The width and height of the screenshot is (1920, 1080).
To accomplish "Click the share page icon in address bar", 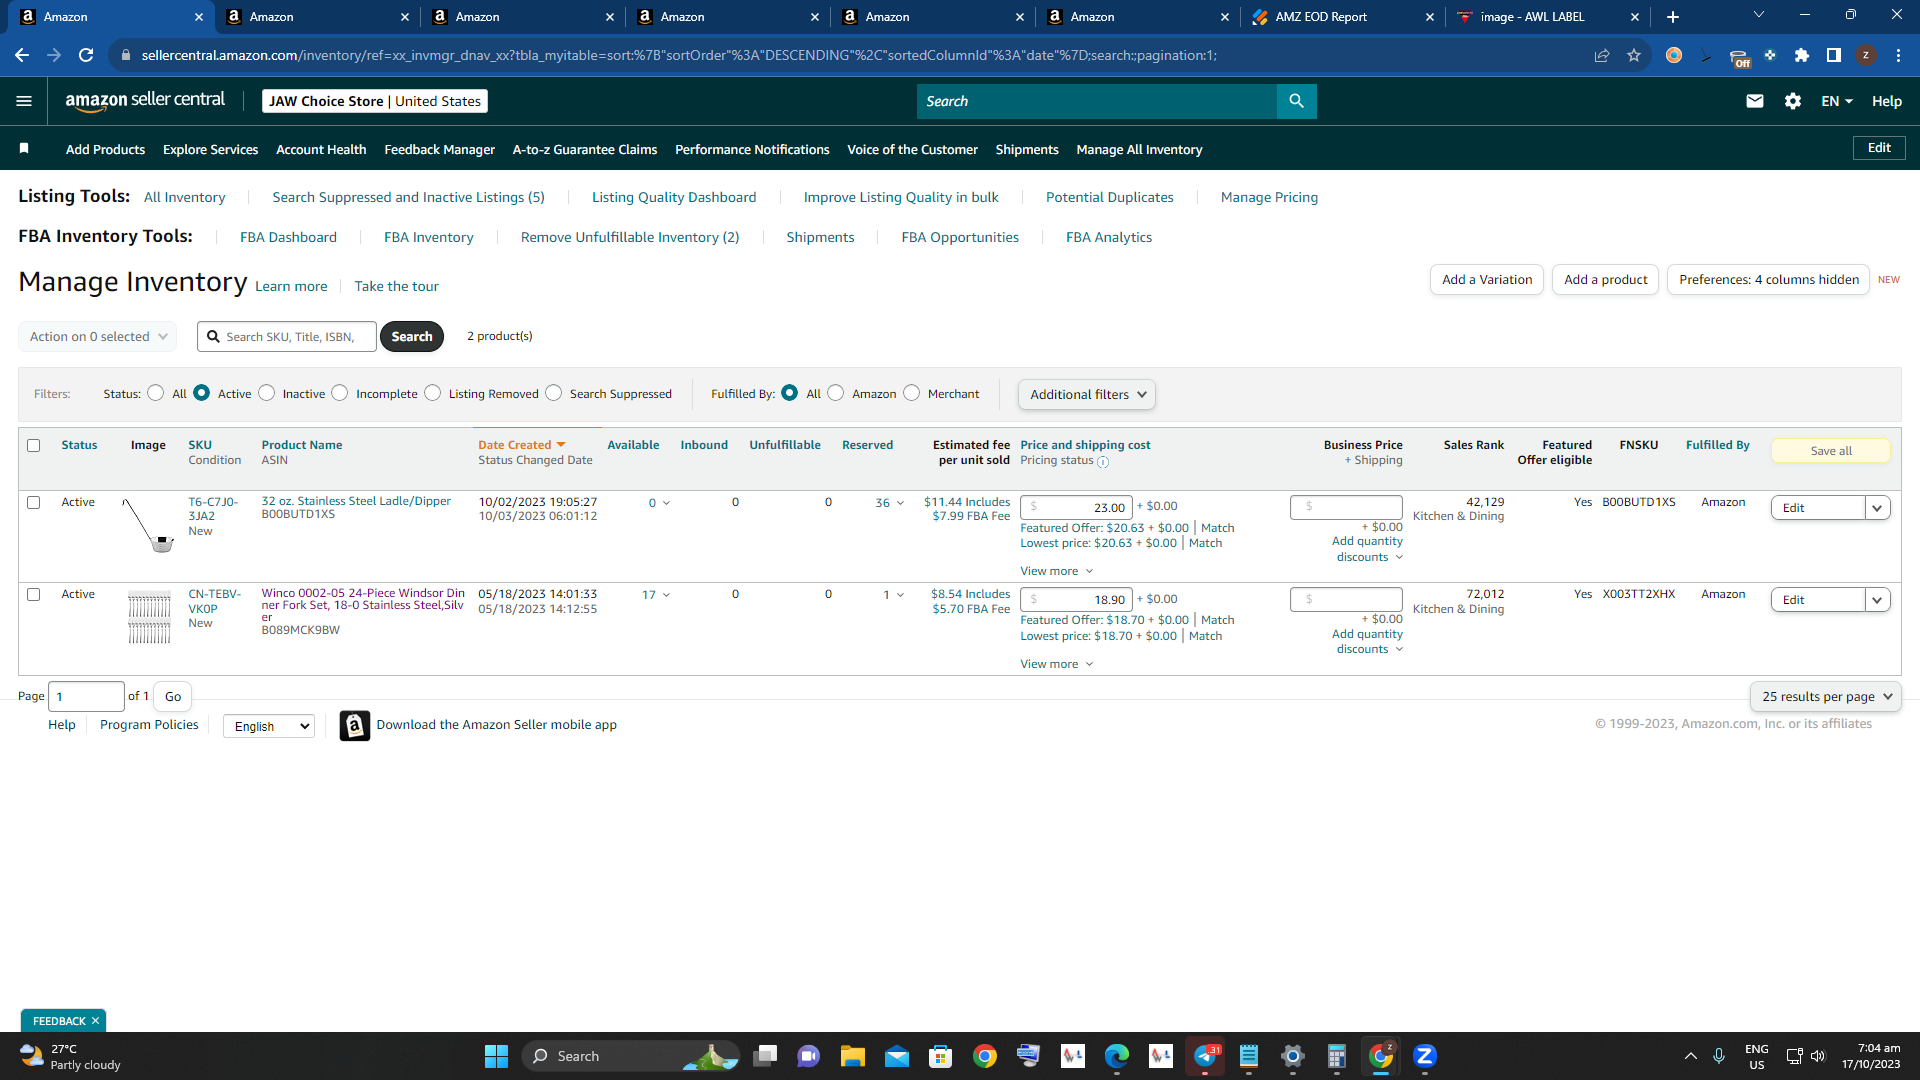I will (1602, 55).
